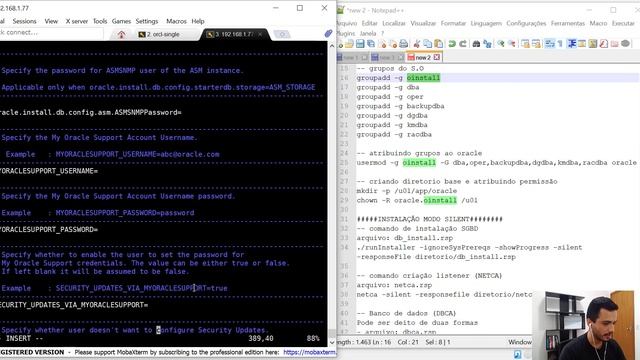This screenshot has height=360, width=640.
Task: Switch to the '2. orcl-single' MobaXterm tab
Action: pyautogui.click(x=159, y=34)
